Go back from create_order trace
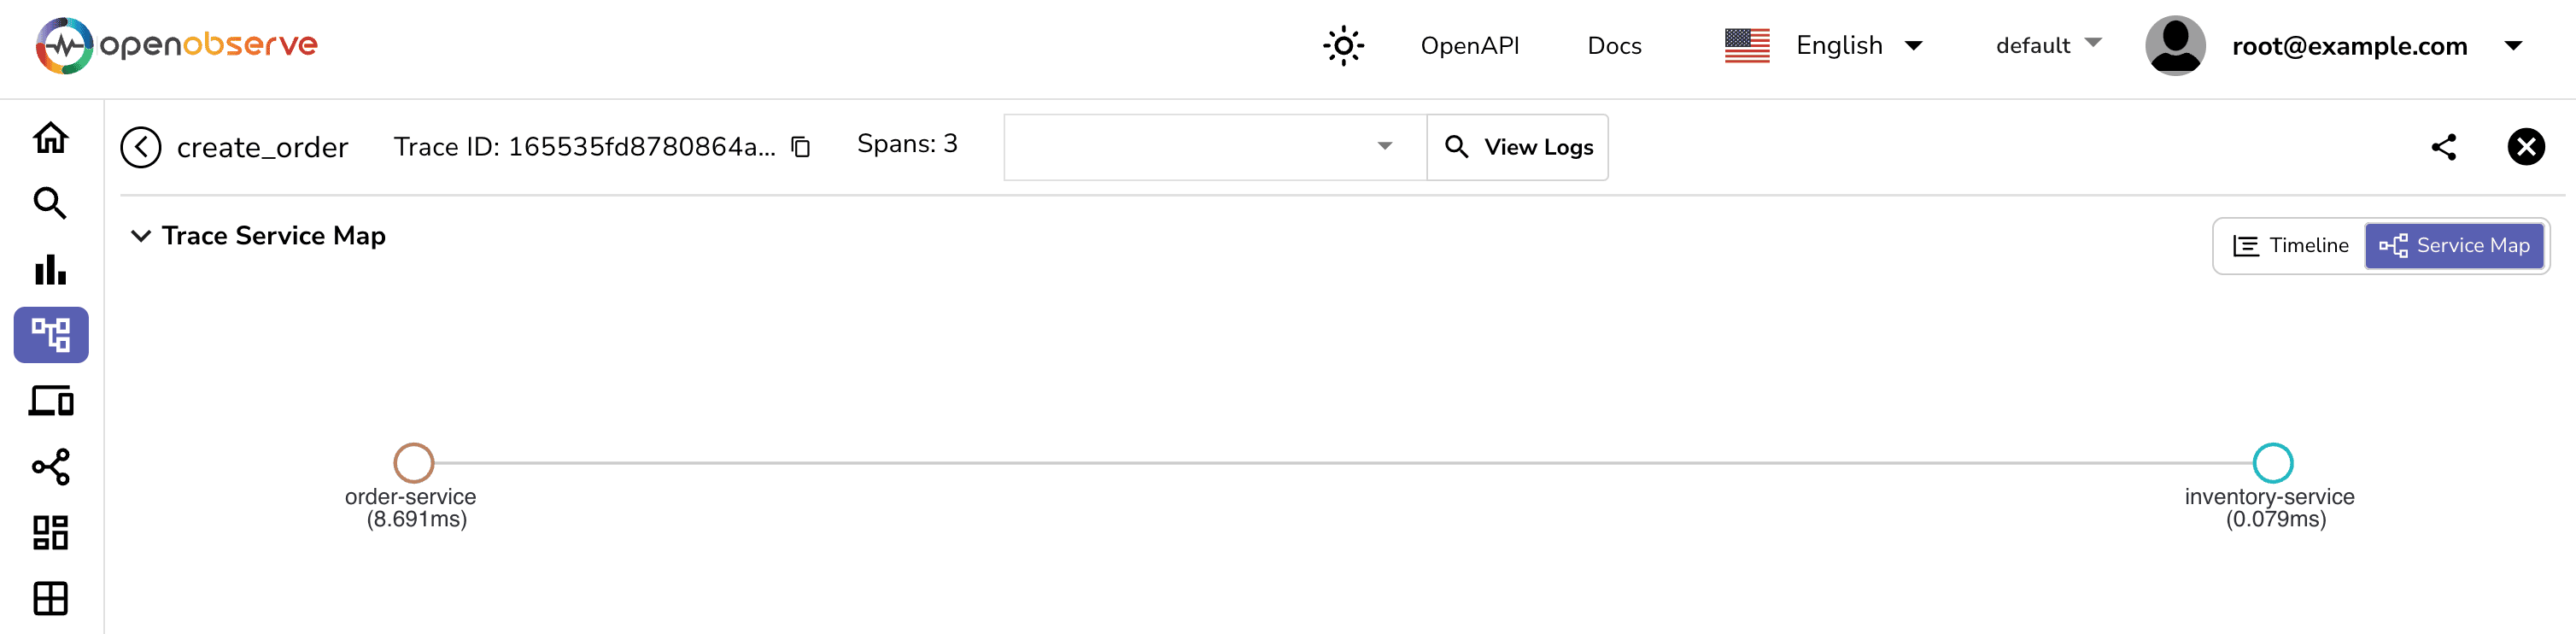 141,147
